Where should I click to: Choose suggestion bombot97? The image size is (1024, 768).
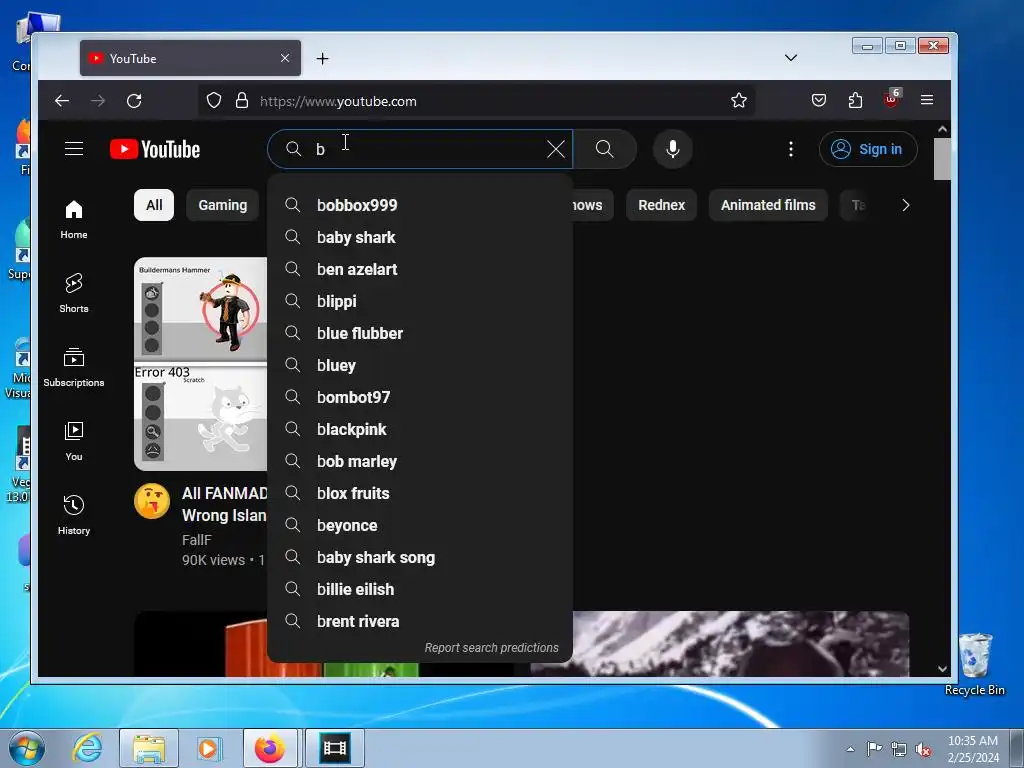(x=420, y=397)
